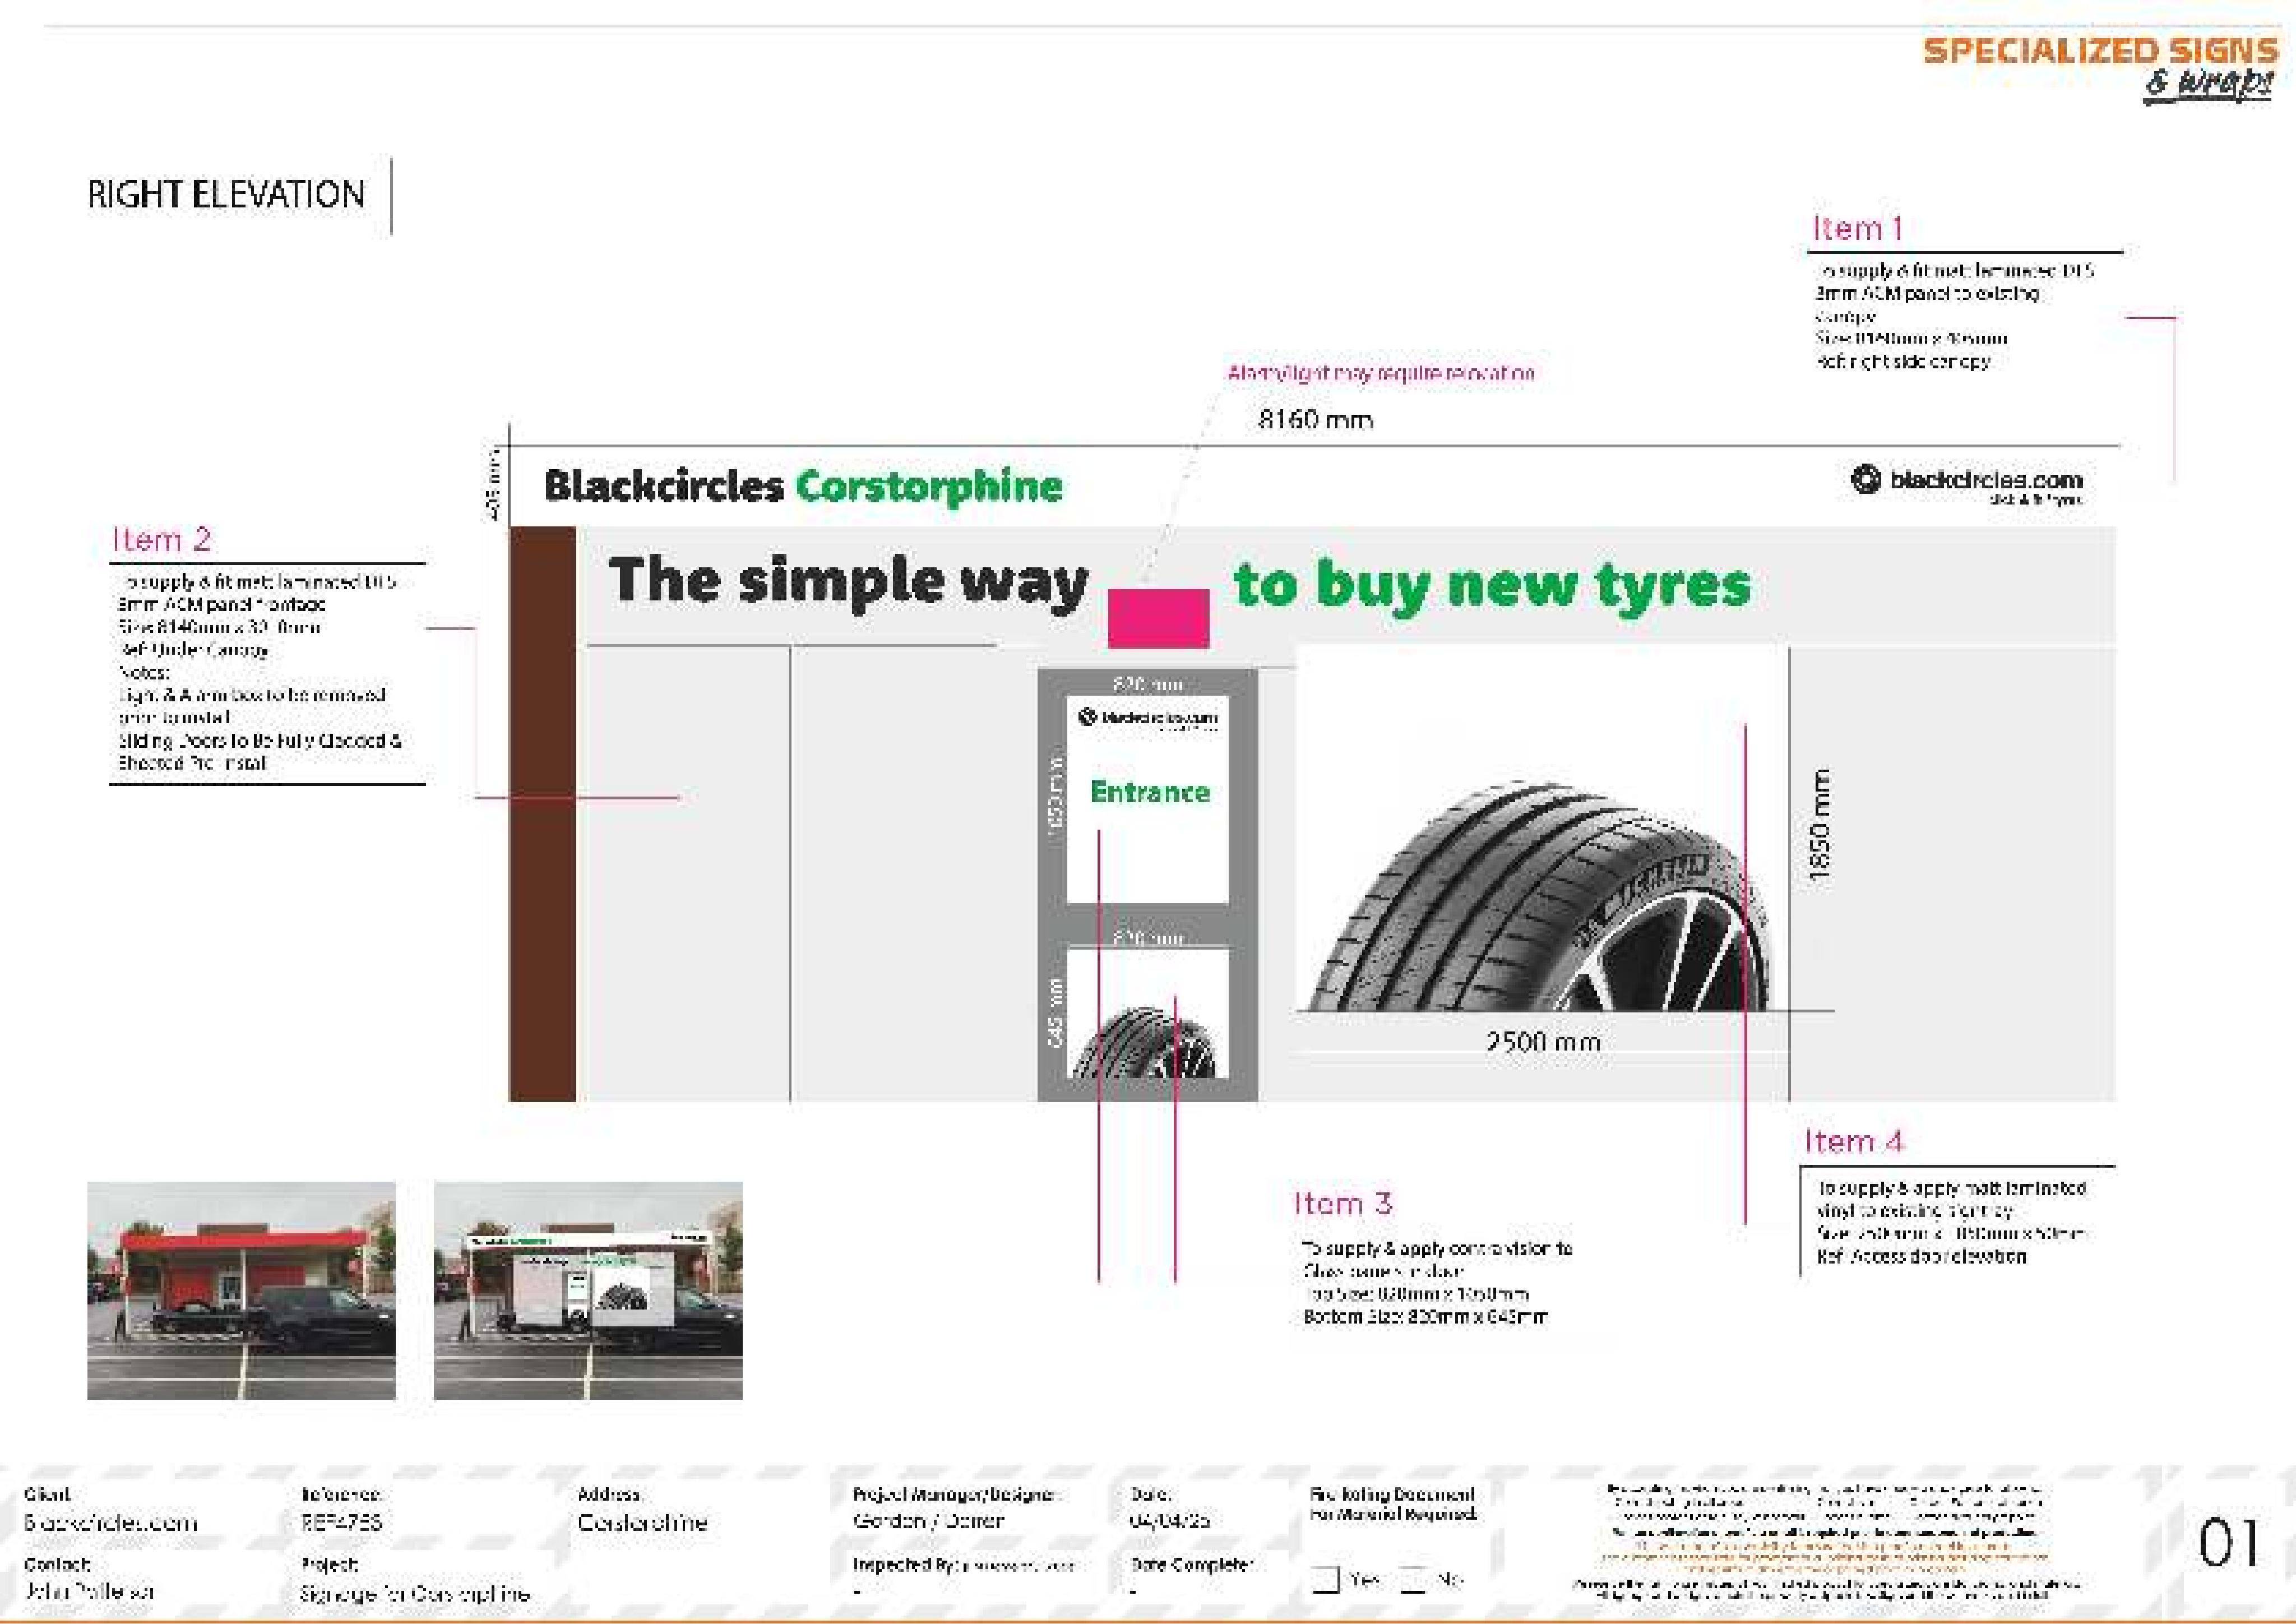Screen dimensions: 2296x1624
Task: Select the Item 3 heading
Action: click(1342, 1203)
